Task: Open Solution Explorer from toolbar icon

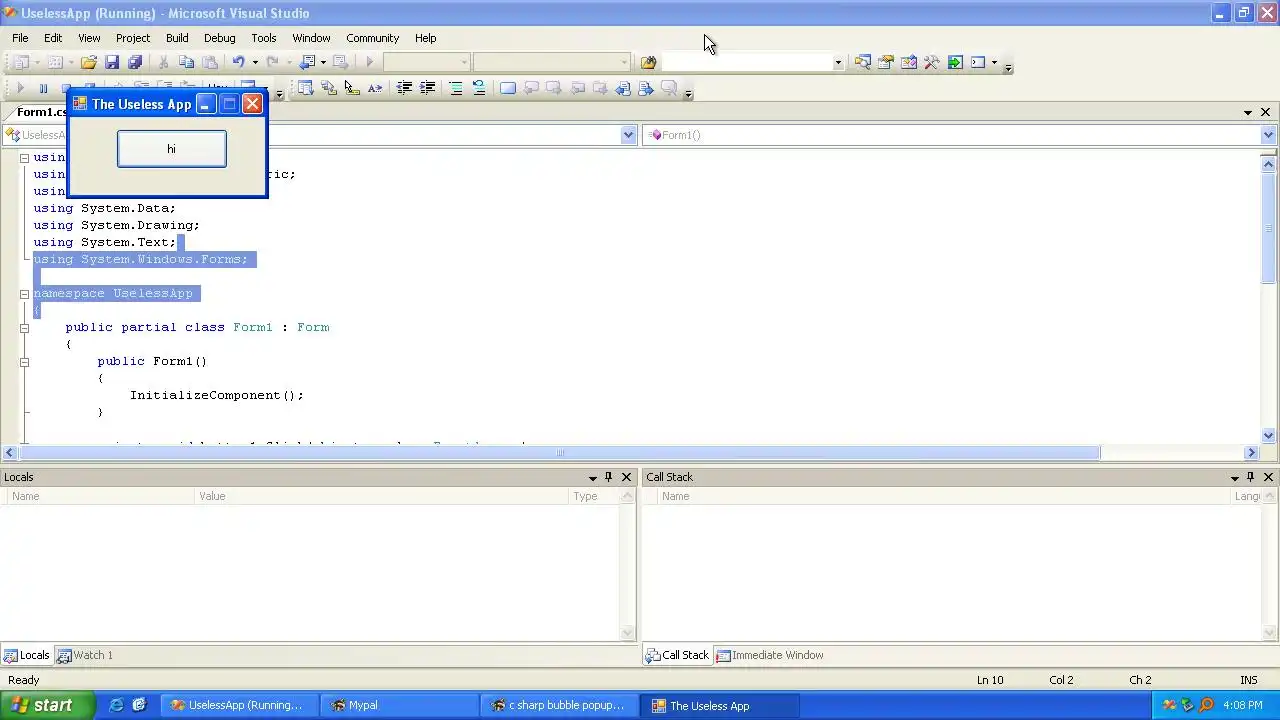Action: [862, 62]
